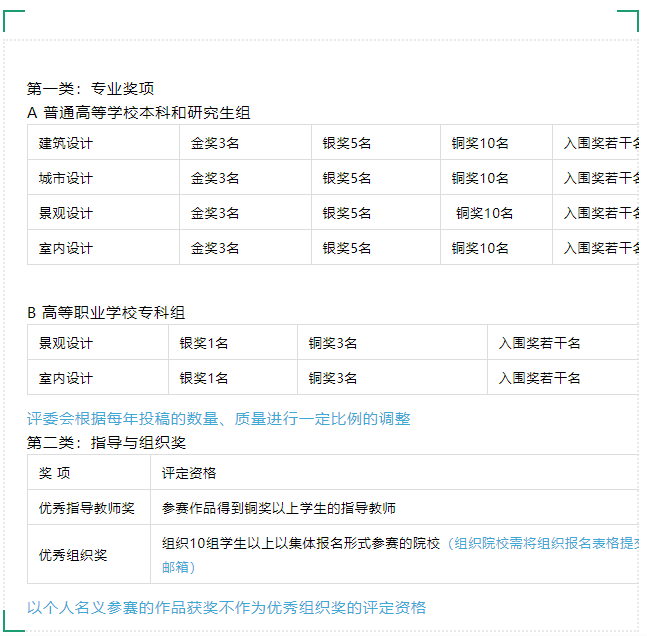This screenshot has height=636, width=647.
Task: Select "入围奖若干名" in group B 室内设计 row
Action: click(539, 378)
